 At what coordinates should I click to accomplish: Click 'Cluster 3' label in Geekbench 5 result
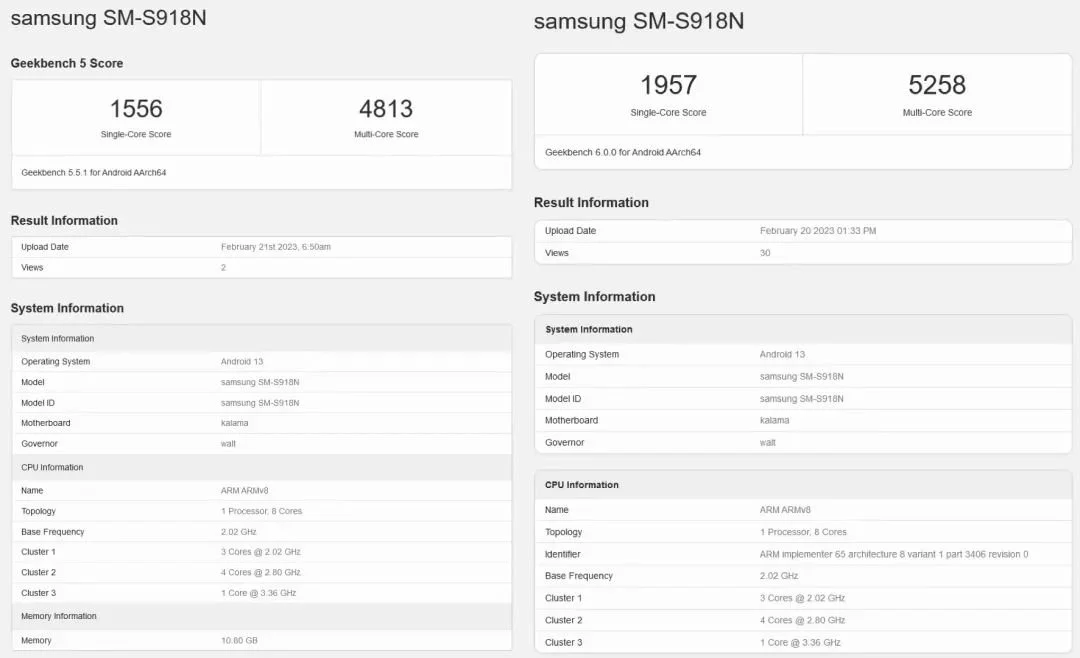coord(39,593)
